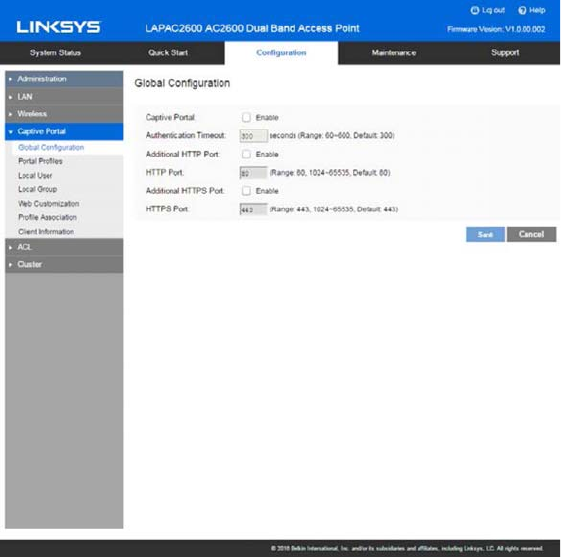Viewport: 561px width, 557px height.
Task: Click the Save button
Action: click(x=485, y=234)
